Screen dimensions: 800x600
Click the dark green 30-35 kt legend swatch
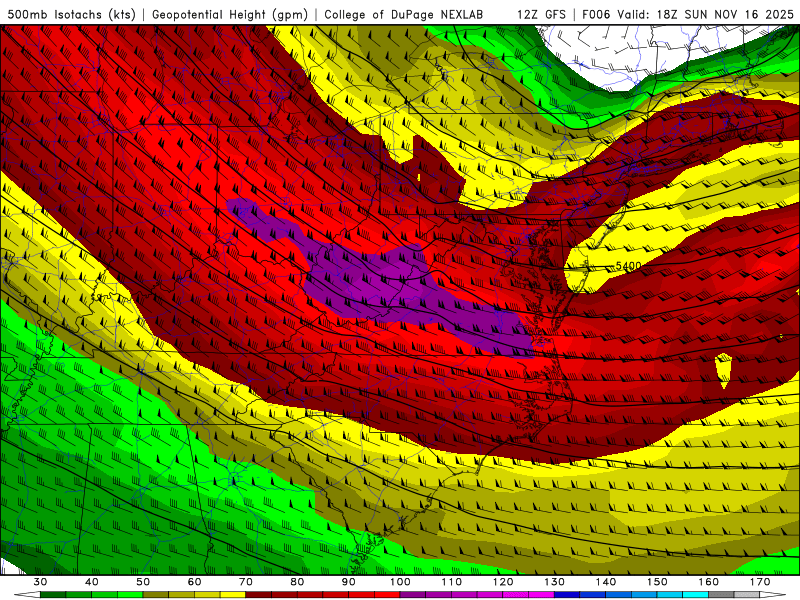53,594
